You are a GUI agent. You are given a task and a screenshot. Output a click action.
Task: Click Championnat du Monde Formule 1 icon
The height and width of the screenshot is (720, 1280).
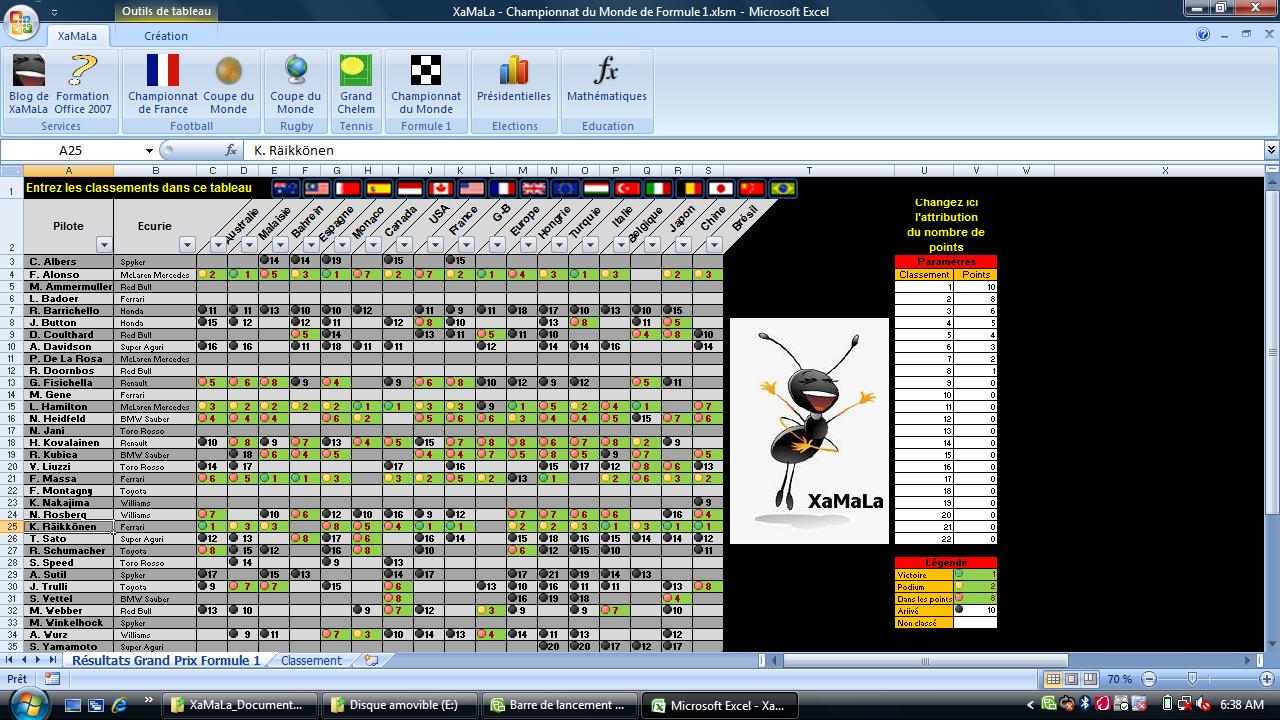pos(426,84)
